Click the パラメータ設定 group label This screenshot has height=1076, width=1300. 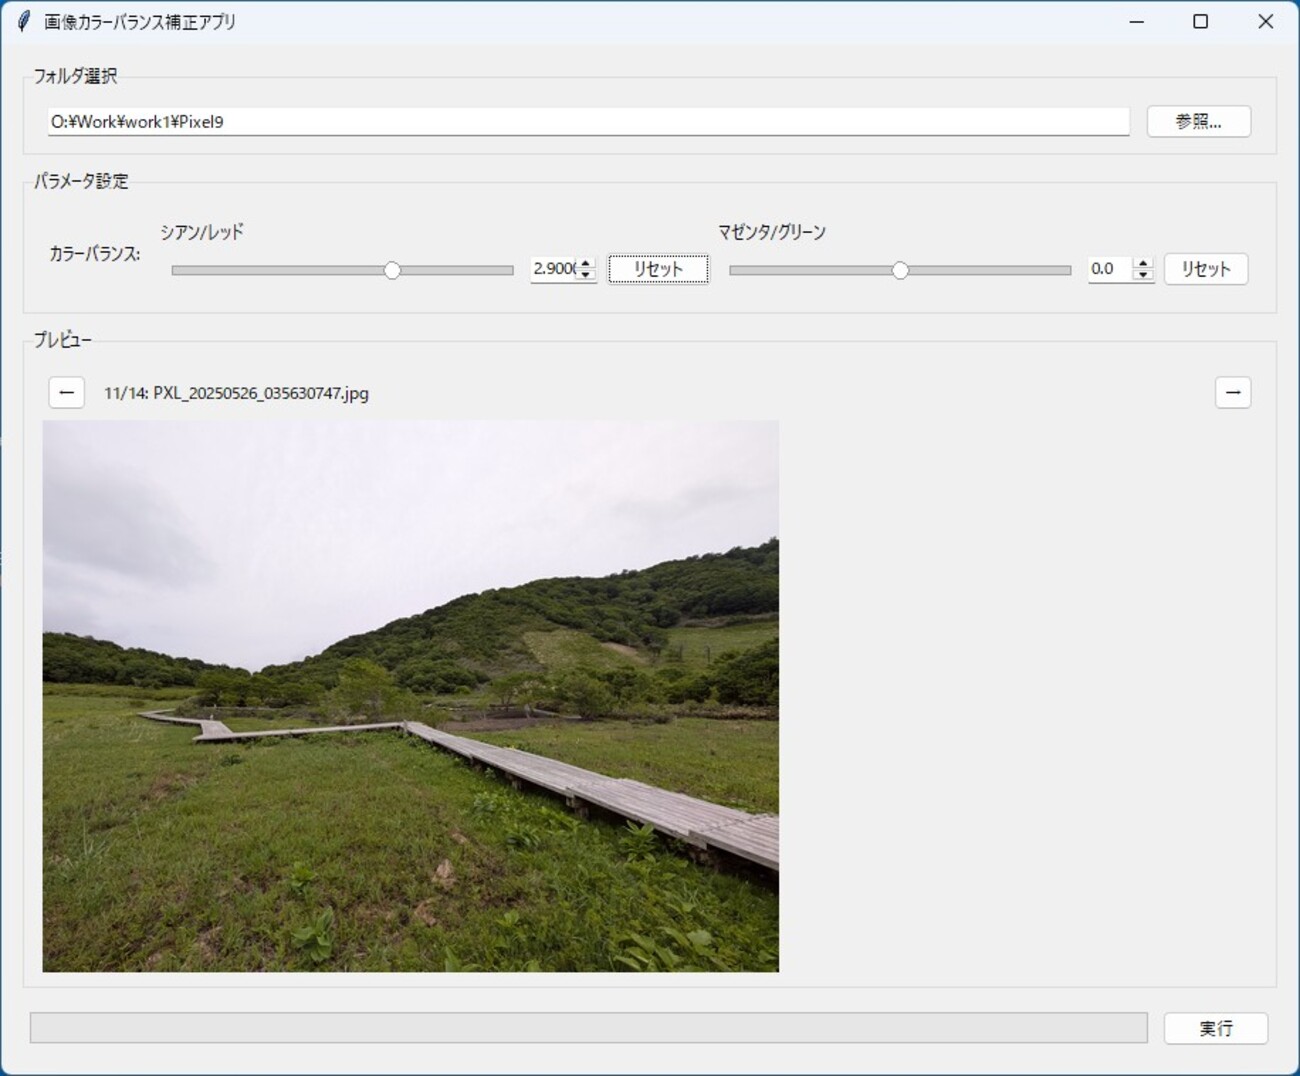[x=81, y=181]
